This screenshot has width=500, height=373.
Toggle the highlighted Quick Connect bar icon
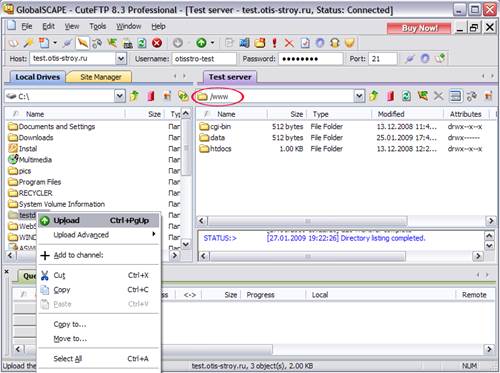(82, 43)
